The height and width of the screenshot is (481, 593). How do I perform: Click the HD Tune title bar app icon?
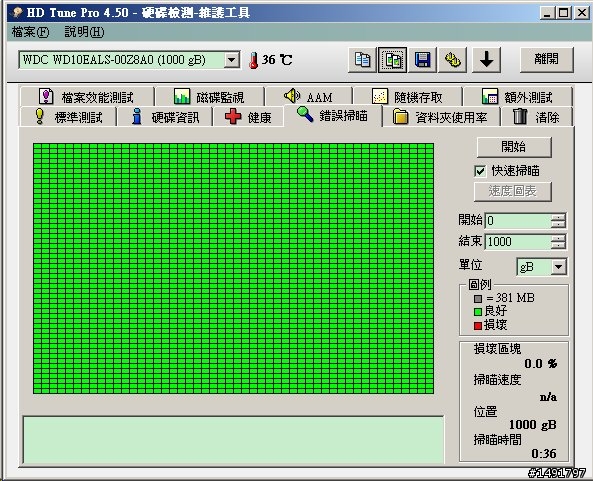point(17,12)
